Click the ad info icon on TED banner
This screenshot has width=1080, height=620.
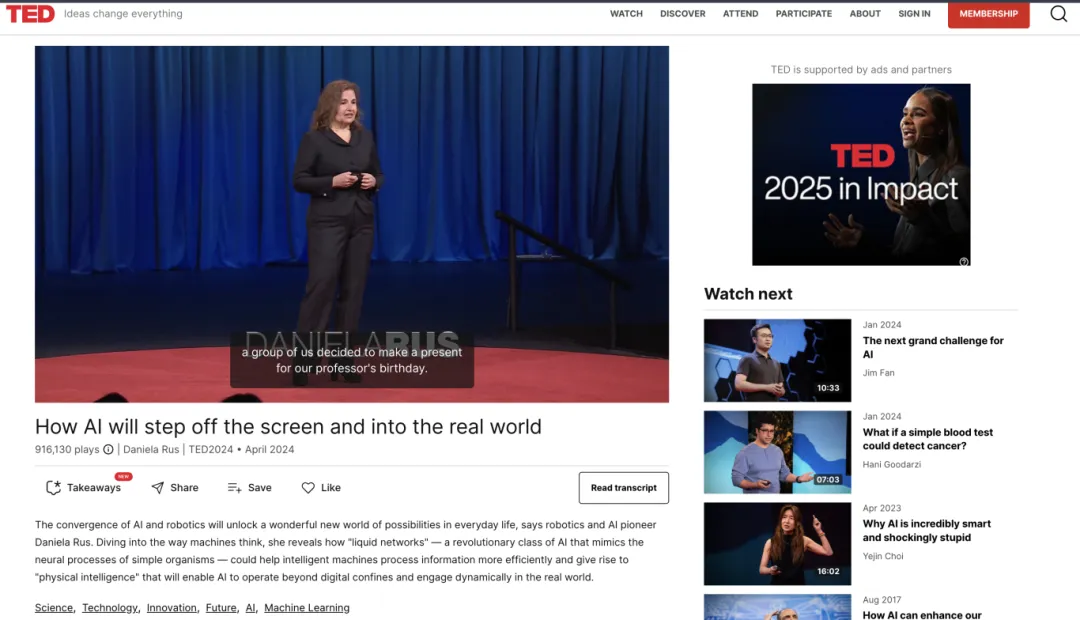[964, 261]
